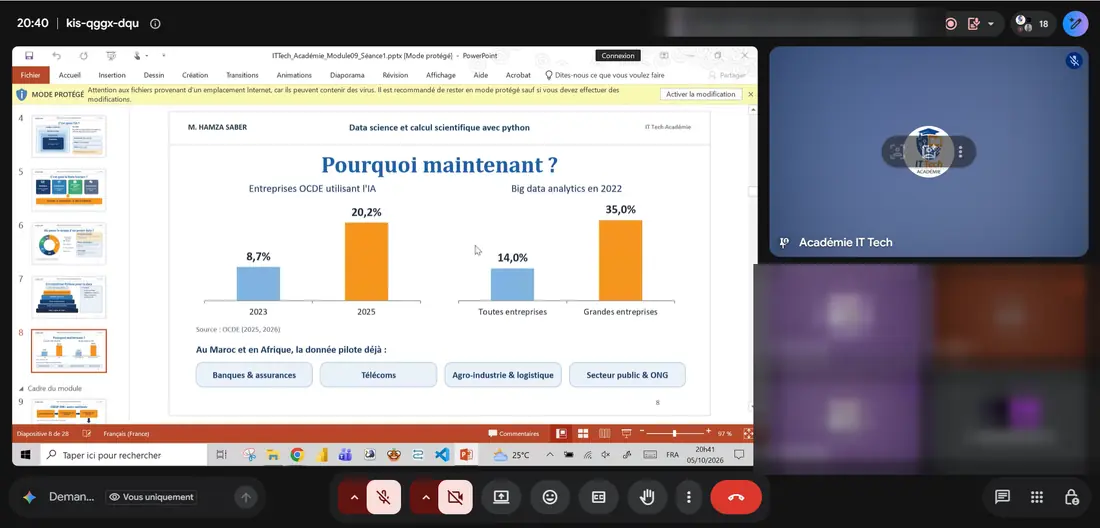Send a reaction with emoji button

tap(550, 497)
